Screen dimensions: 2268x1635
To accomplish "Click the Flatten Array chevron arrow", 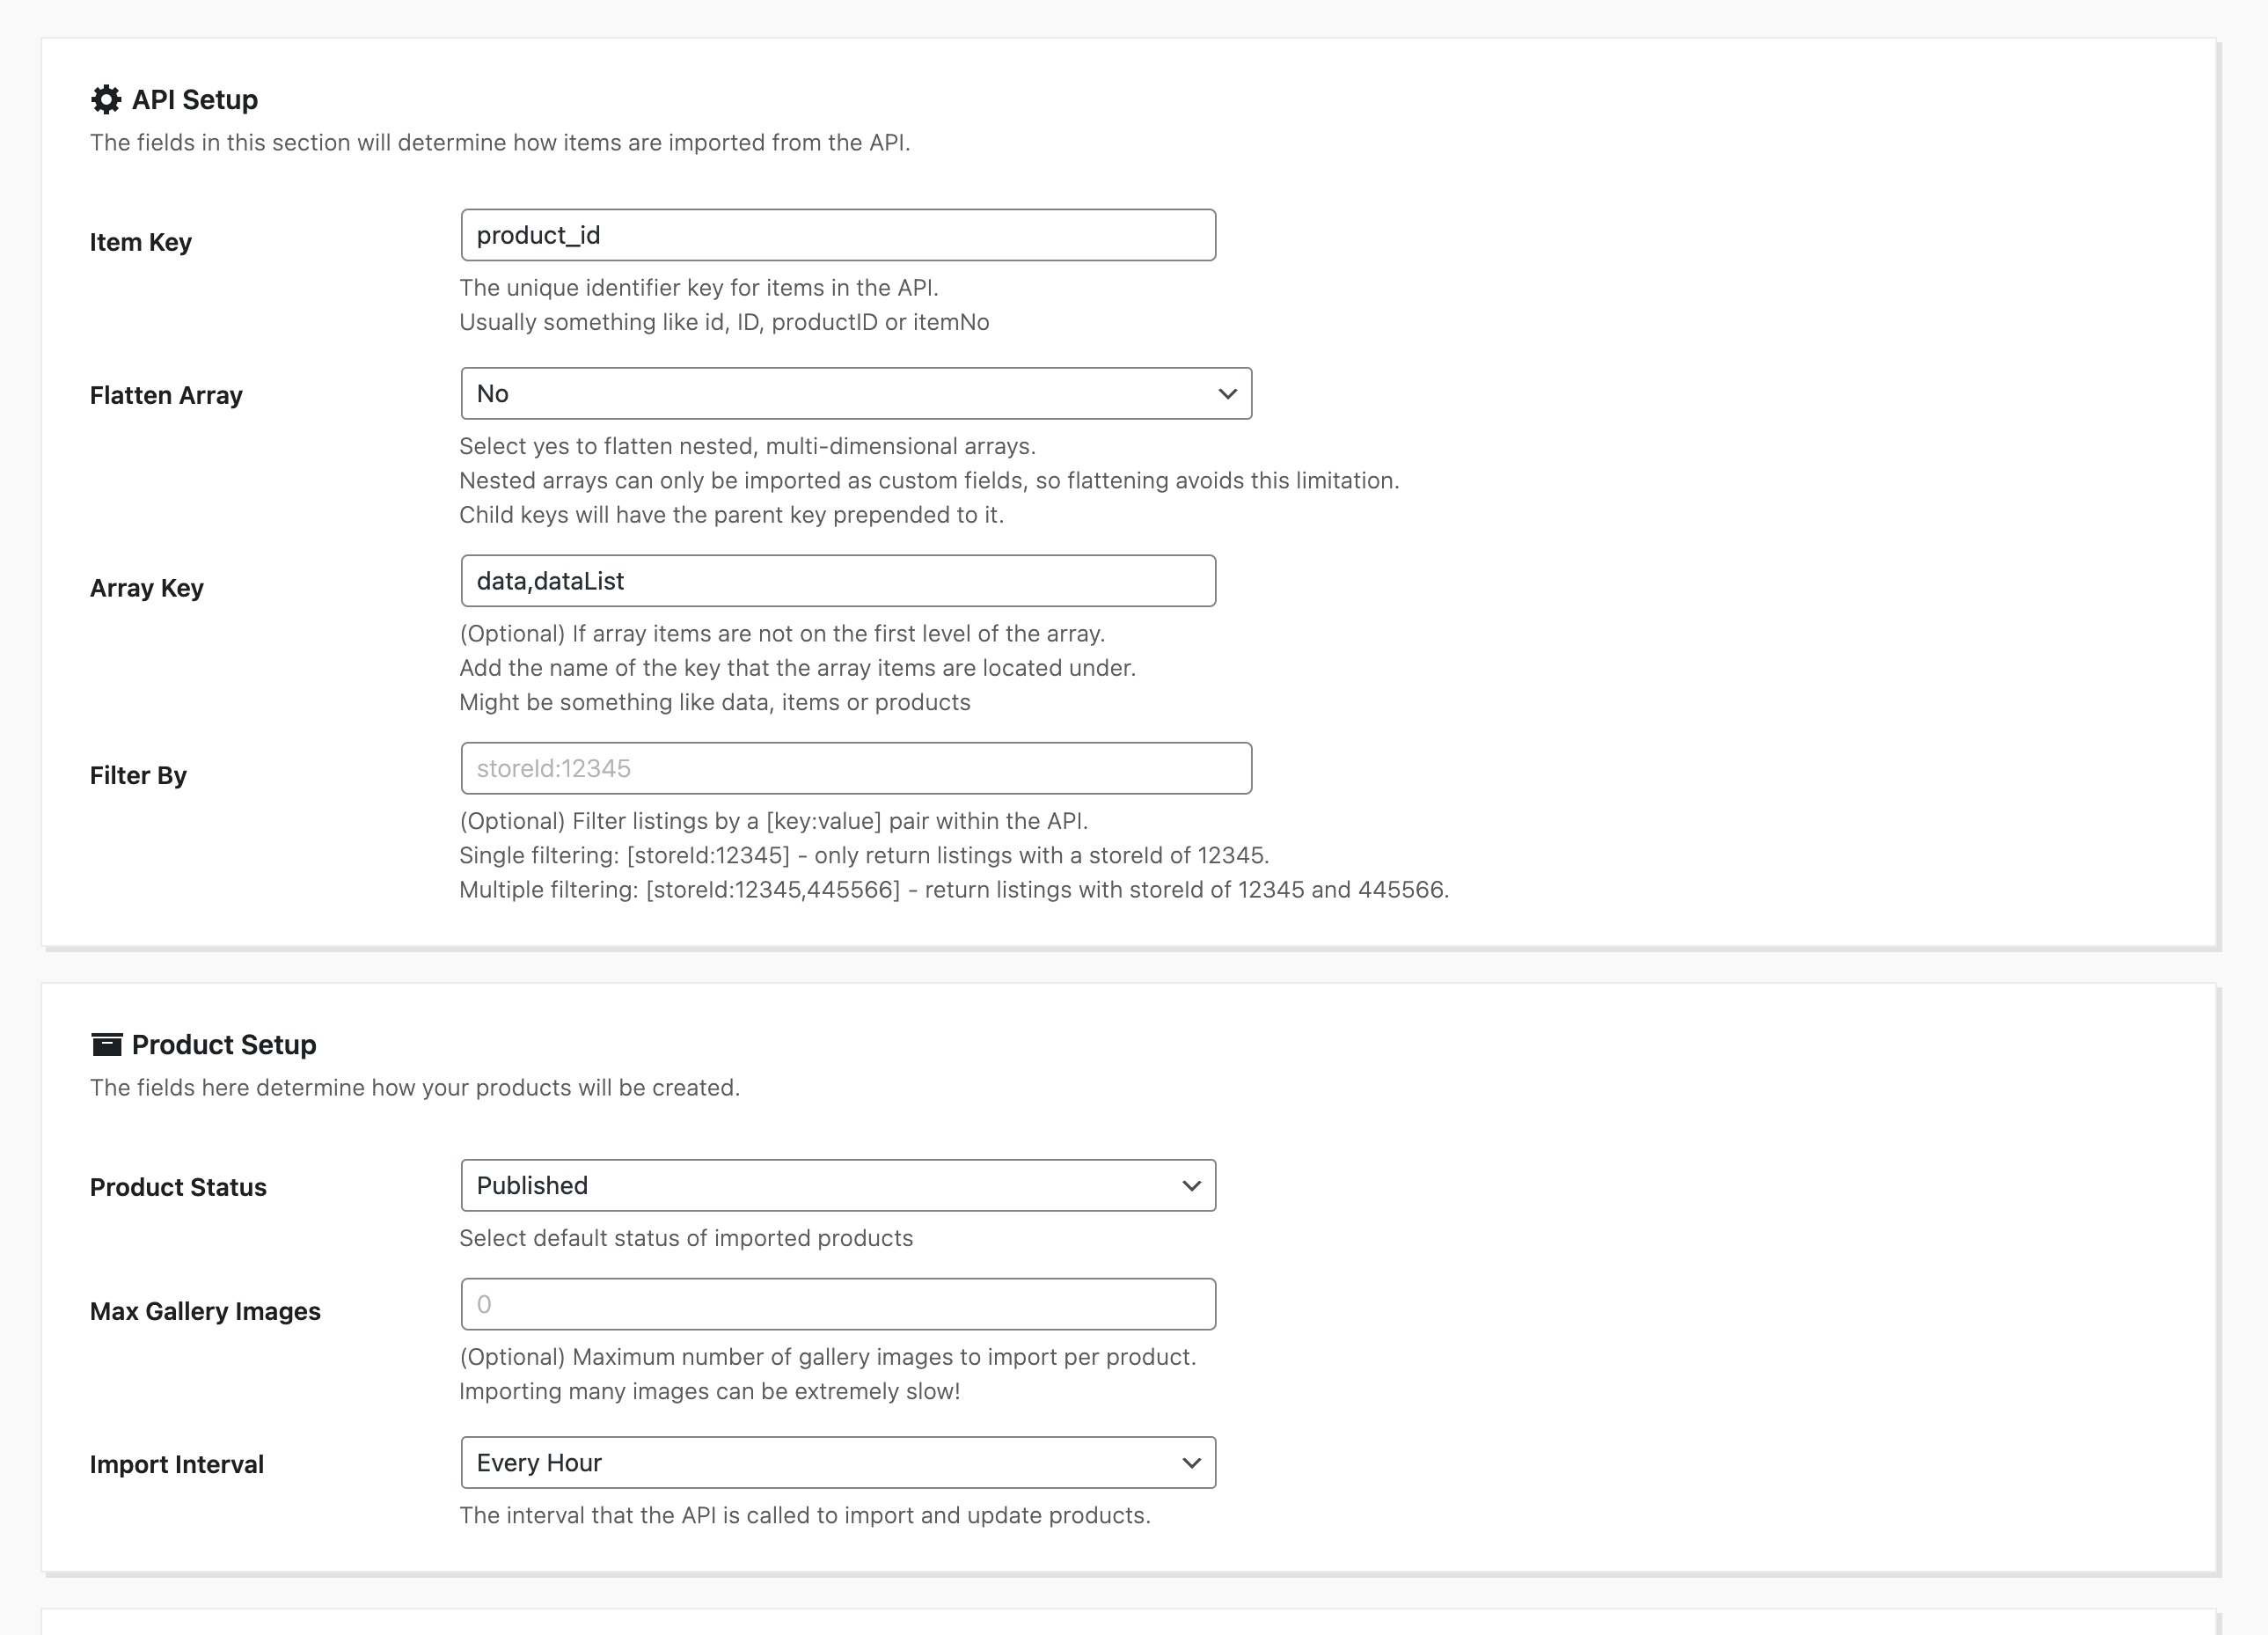I will click(1227, 394).
